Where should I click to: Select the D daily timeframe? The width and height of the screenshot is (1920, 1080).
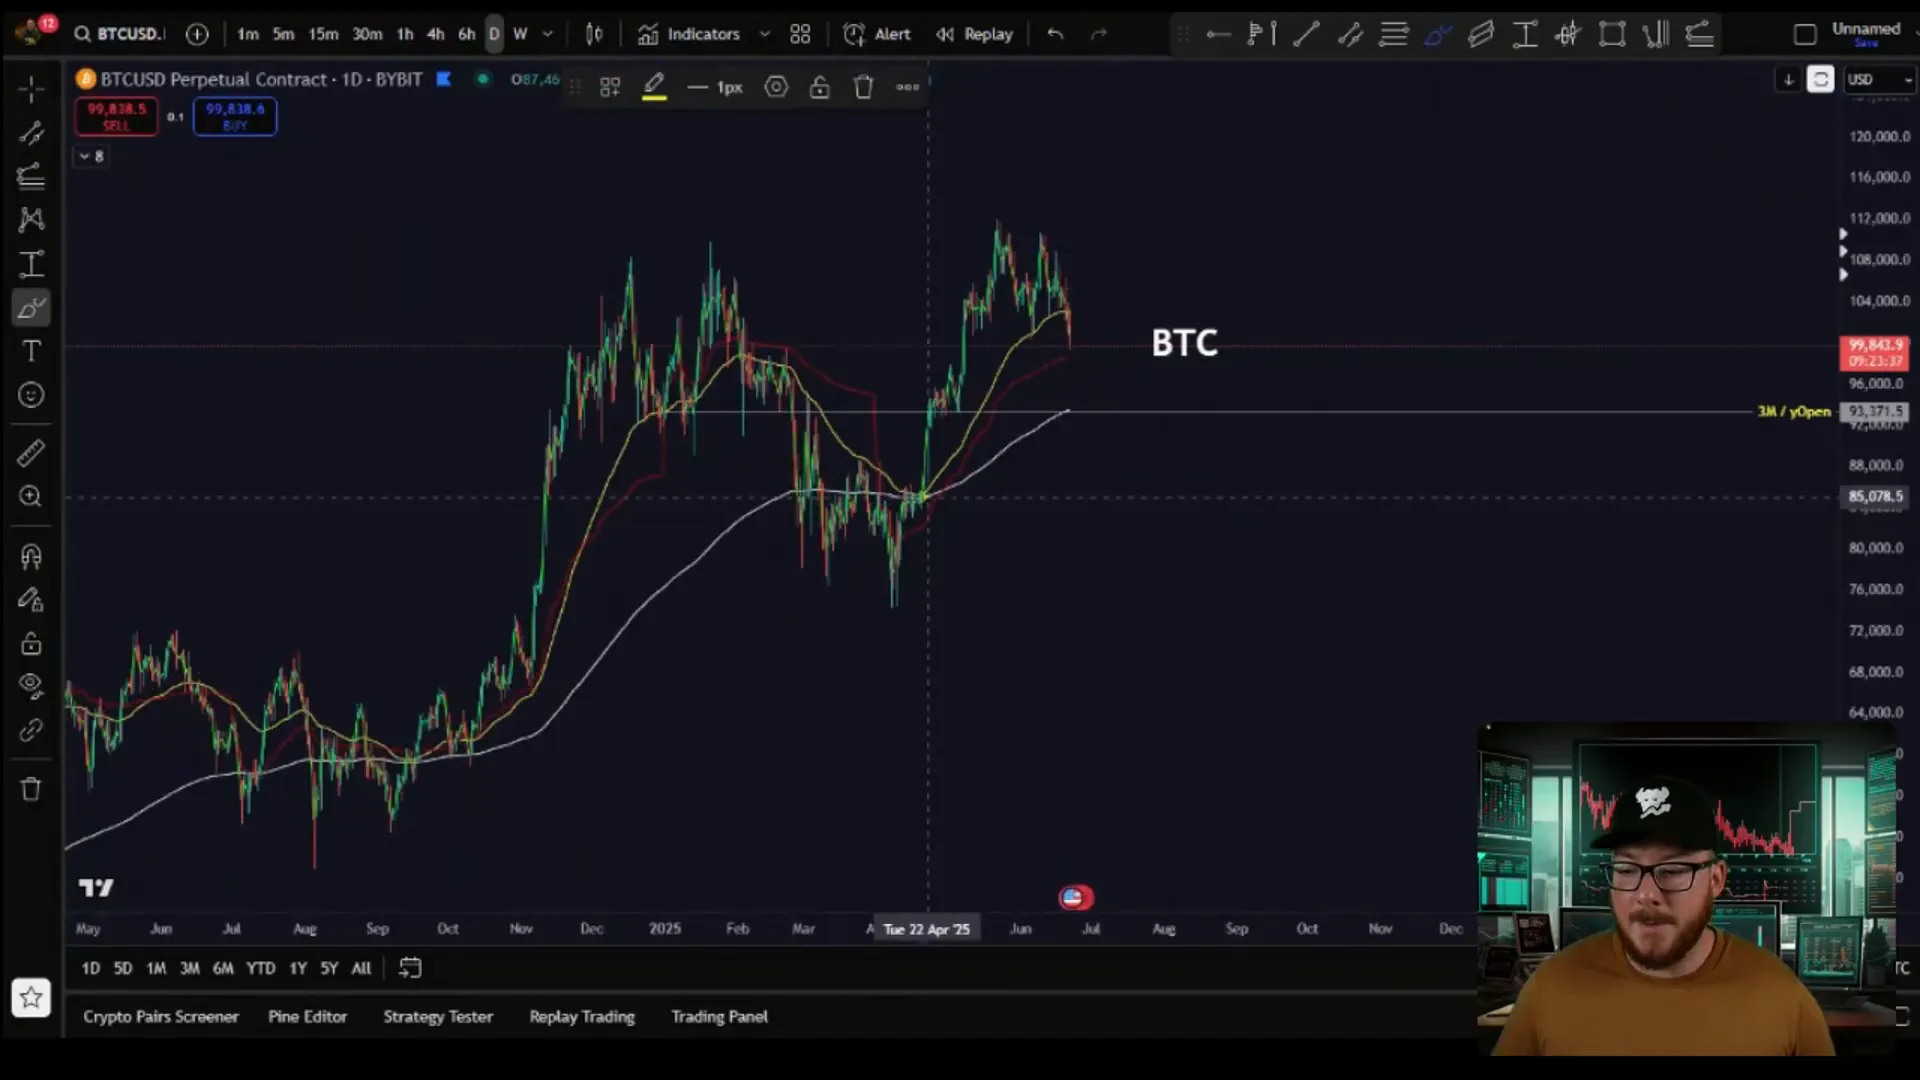pos(494,34)
